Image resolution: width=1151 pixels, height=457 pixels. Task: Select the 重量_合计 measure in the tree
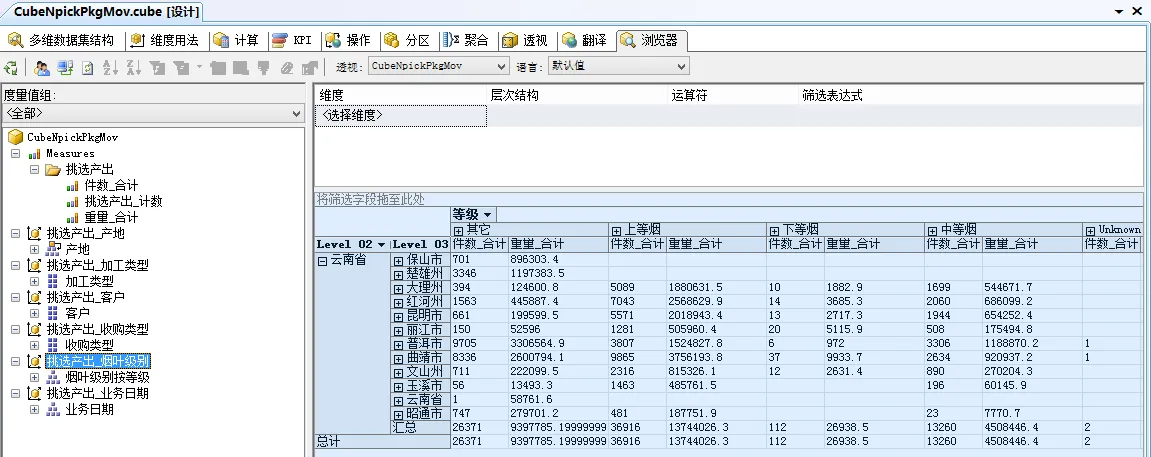tap(111, 217)
